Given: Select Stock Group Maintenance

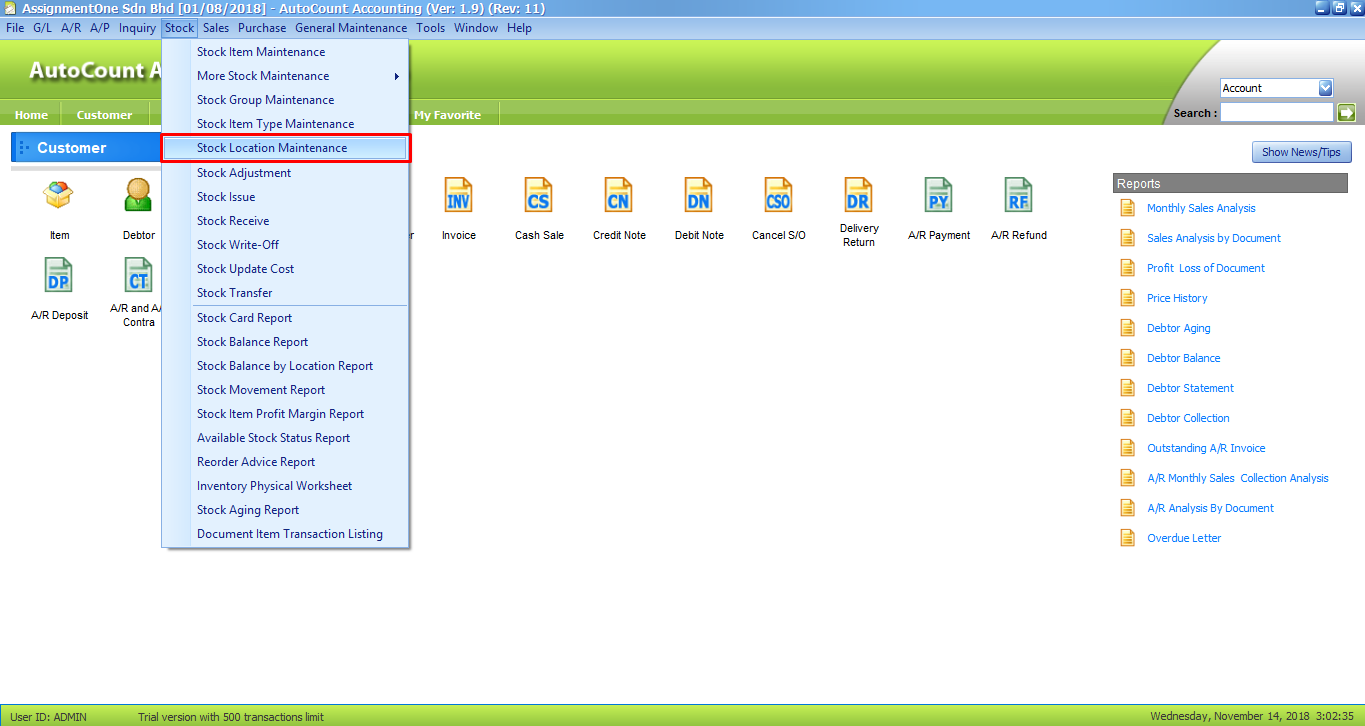Looking at the screenshot, I should click(286, 100).
